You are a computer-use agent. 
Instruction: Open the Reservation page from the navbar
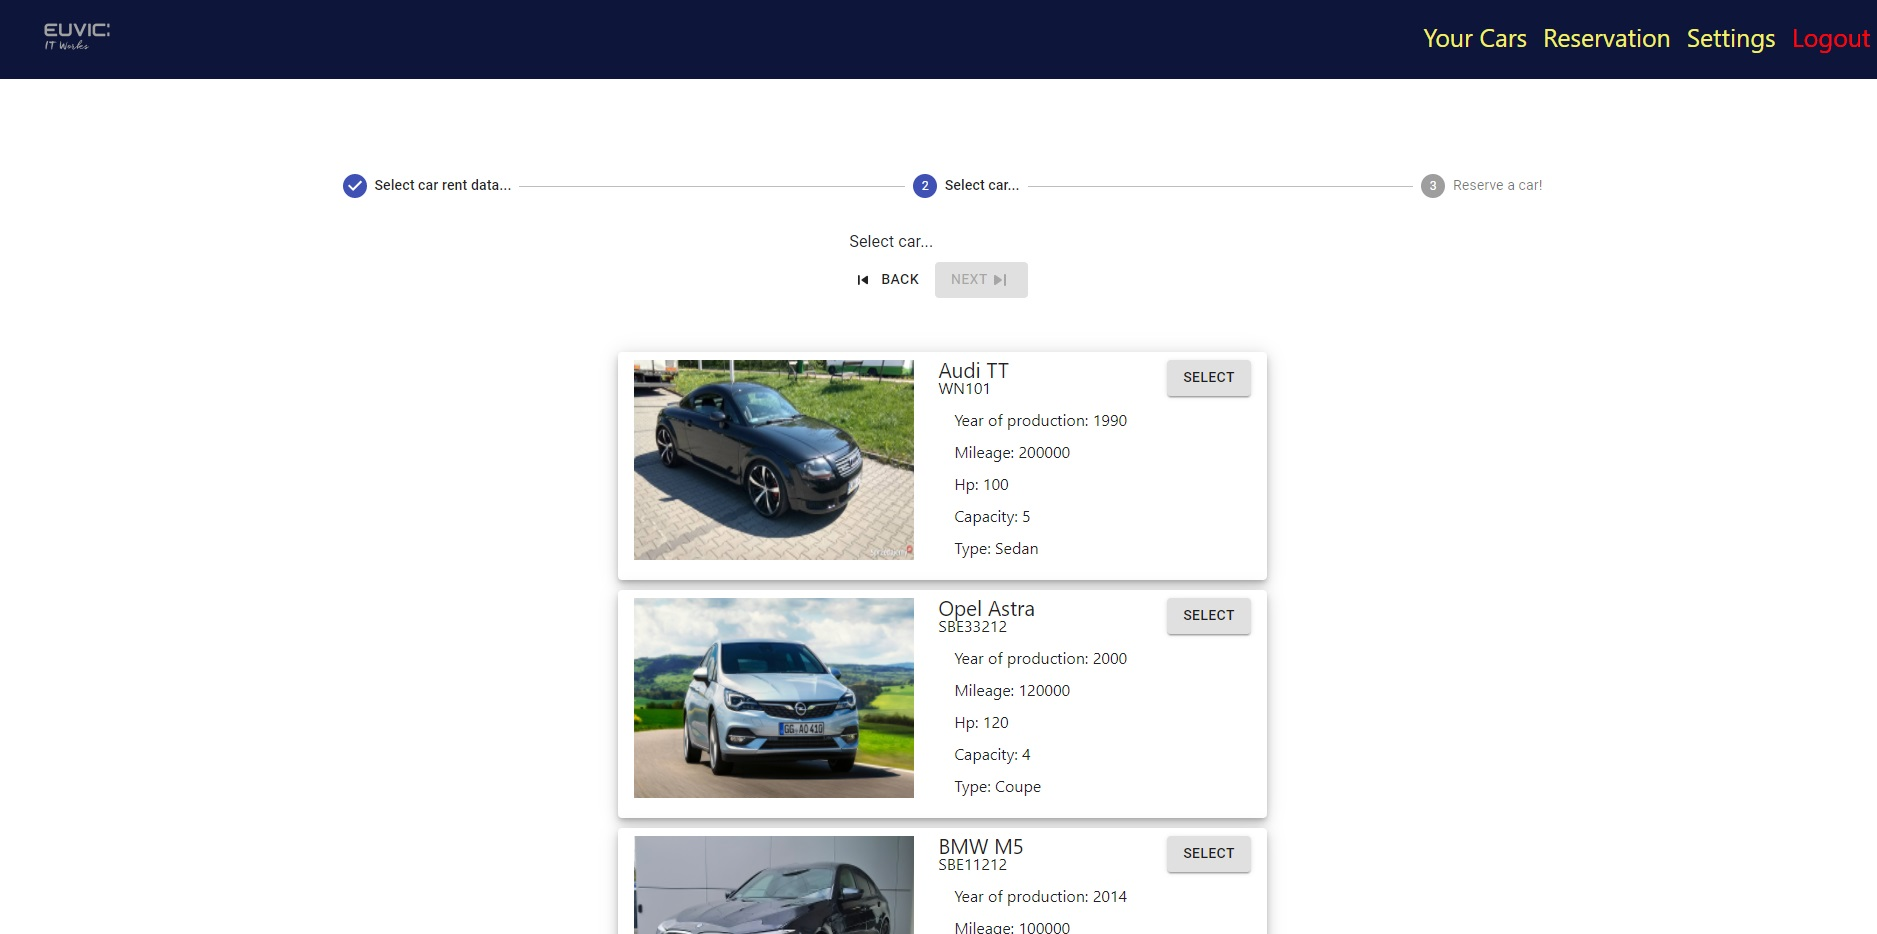coord(1605,38)
